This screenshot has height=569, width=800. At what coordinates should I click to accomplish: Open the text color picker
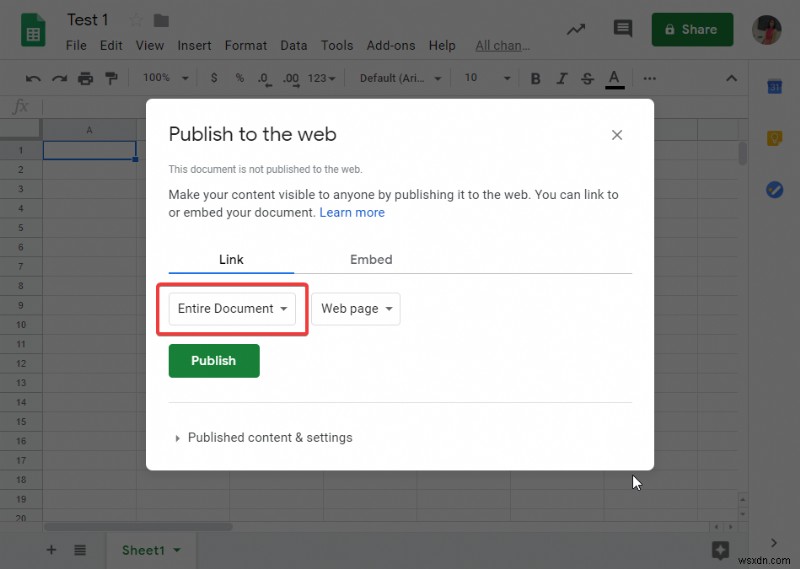(615, 78)
